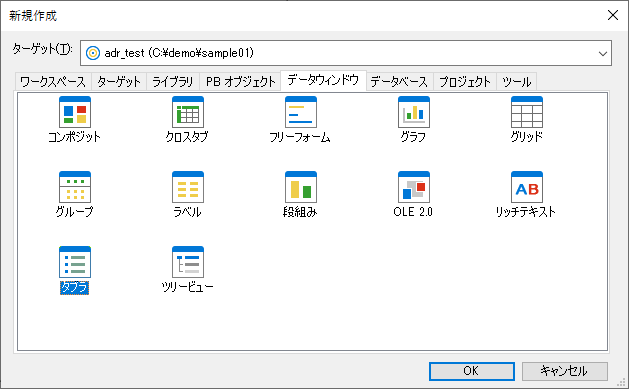Confirm with the OK button
629x389 pixels.
(472, 371)
